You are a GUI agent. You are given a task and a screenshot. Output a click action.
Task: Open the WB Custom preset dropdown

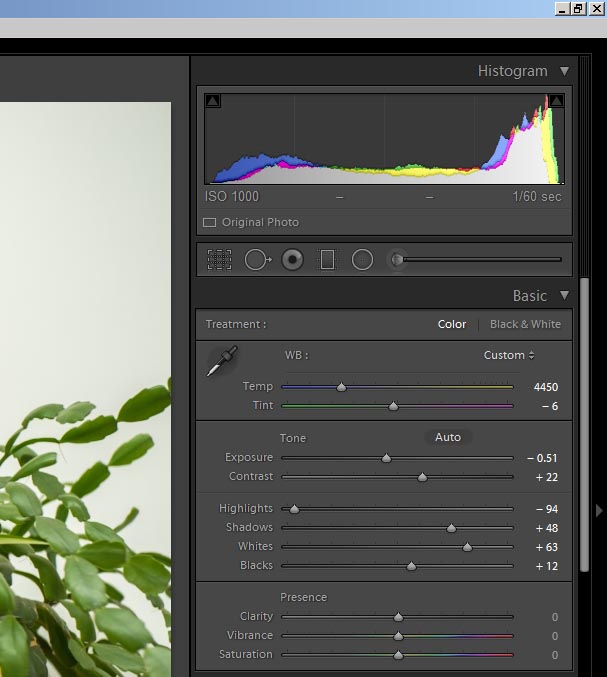509,355
